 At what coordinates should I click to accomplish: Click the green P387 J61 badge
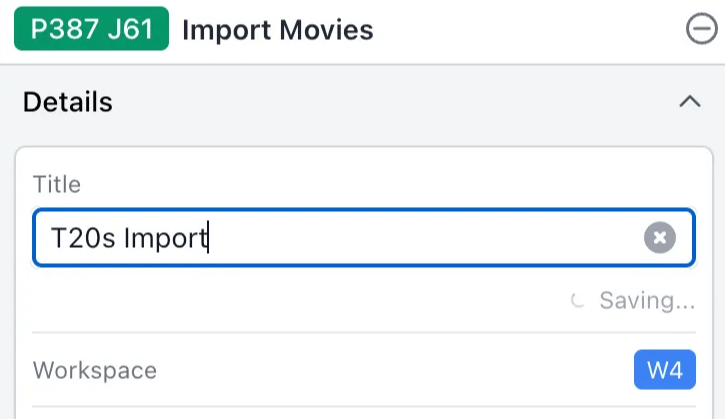pos(91,30)
